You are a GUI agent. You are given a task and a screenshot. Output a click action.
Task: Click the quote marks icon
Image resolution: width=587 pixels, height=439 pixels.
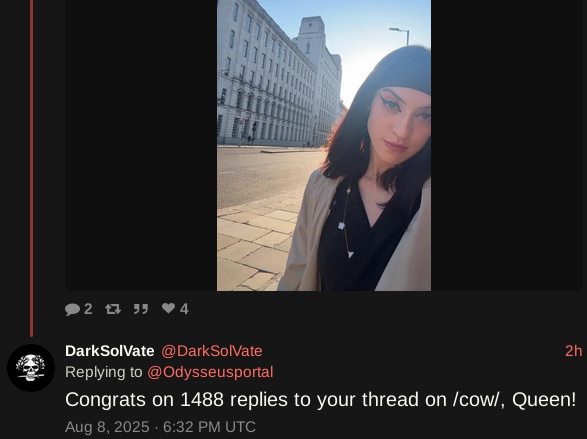(141, 309)
